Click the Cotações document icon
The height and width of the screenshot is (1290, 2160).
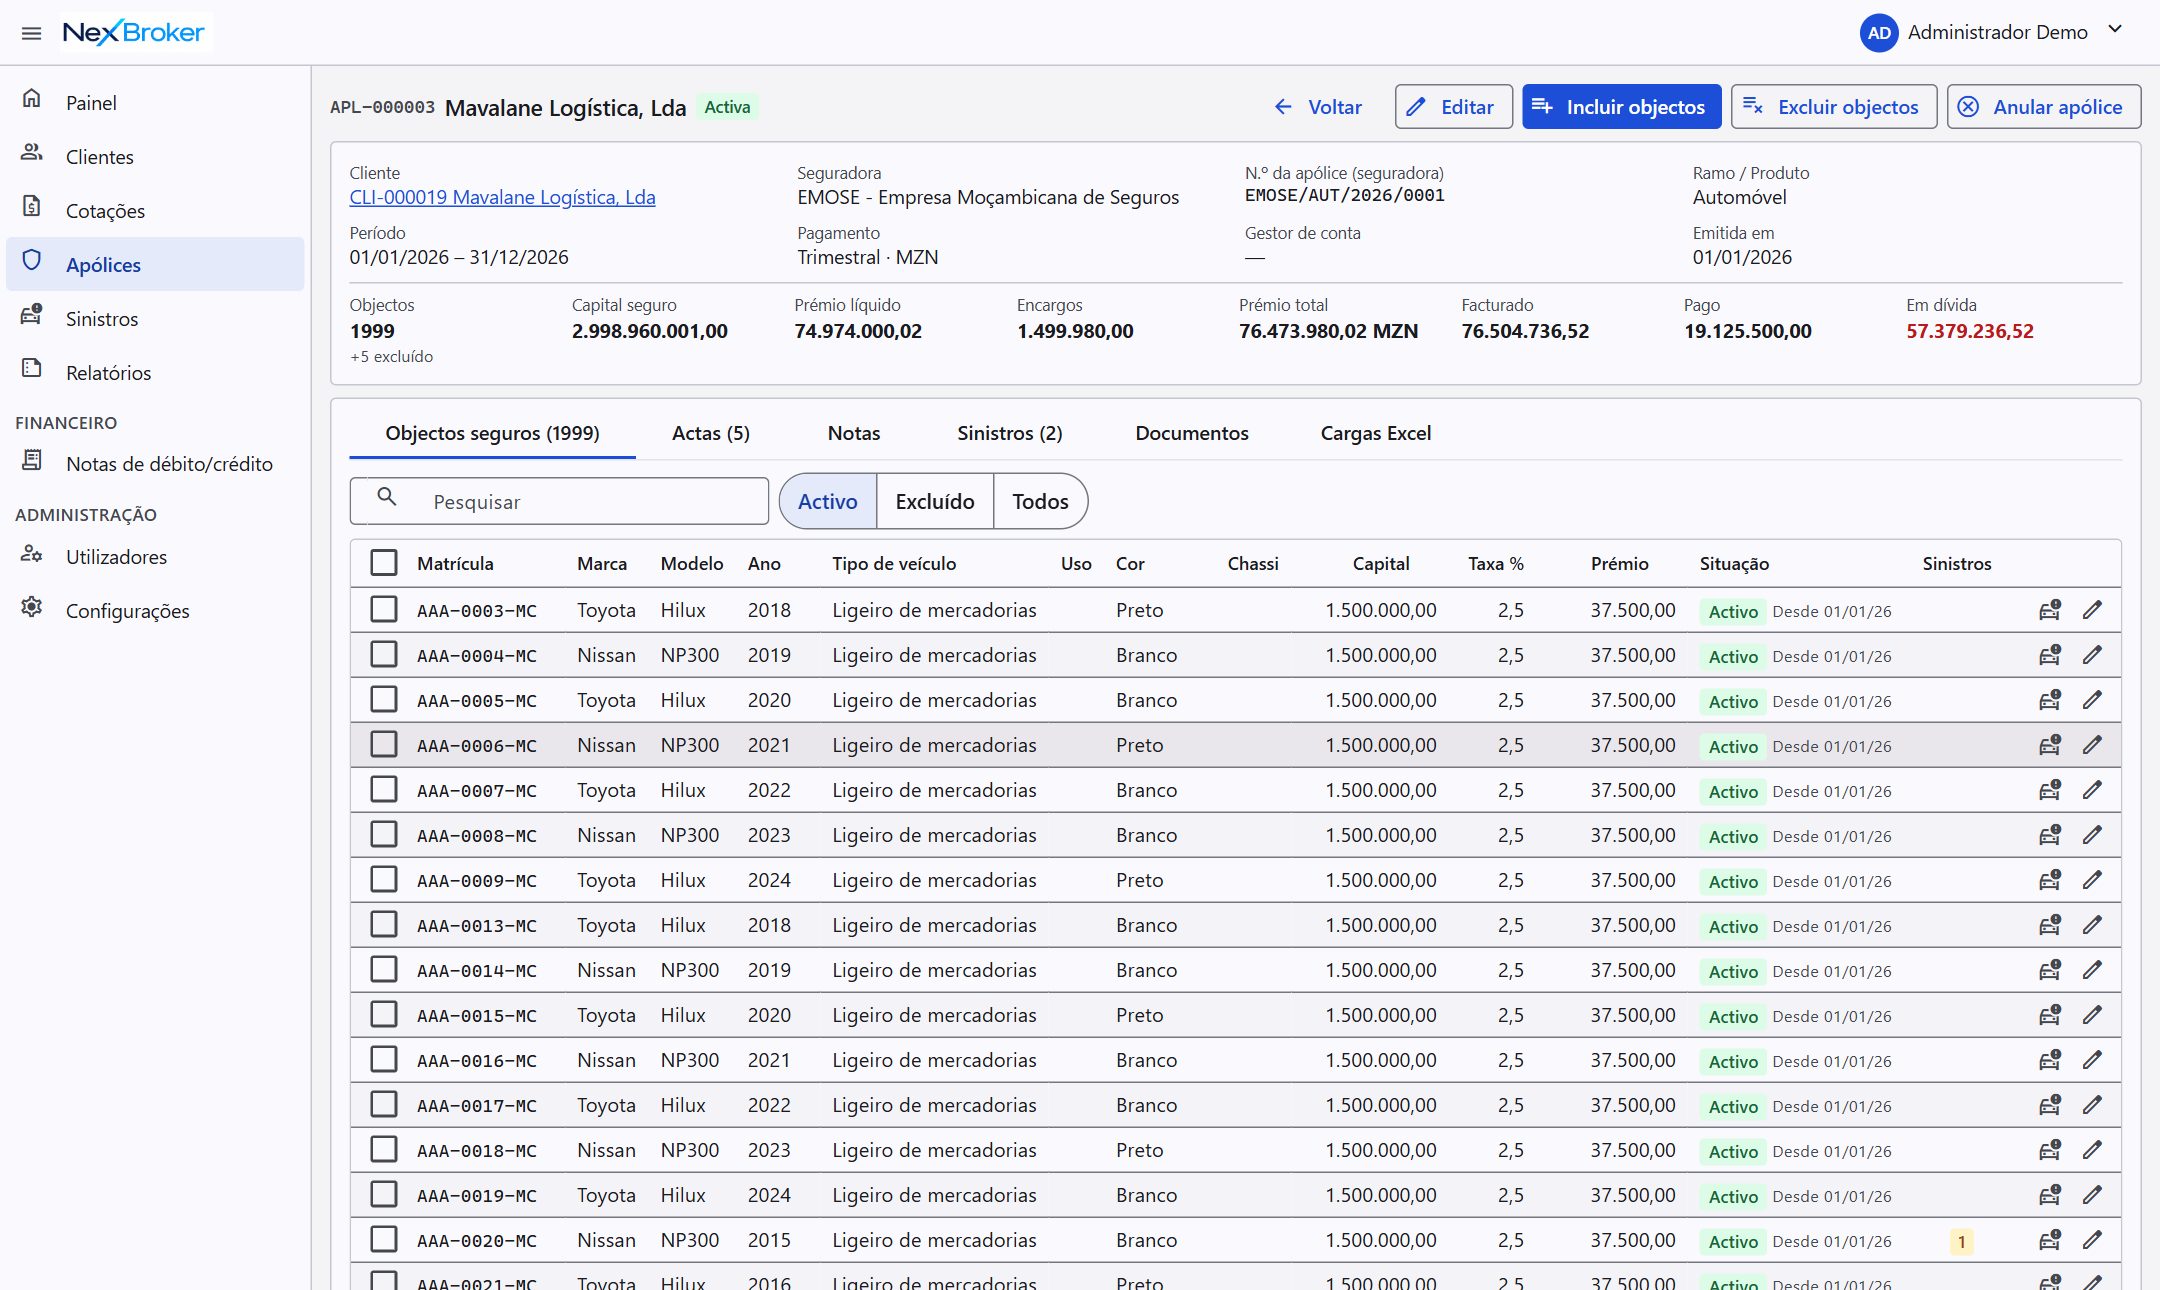click(32, 206)
